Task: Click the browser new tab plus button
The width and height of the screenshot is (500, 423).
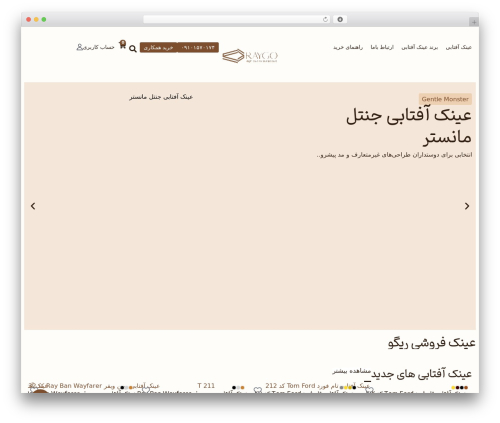Action: [x=474, y=22]
